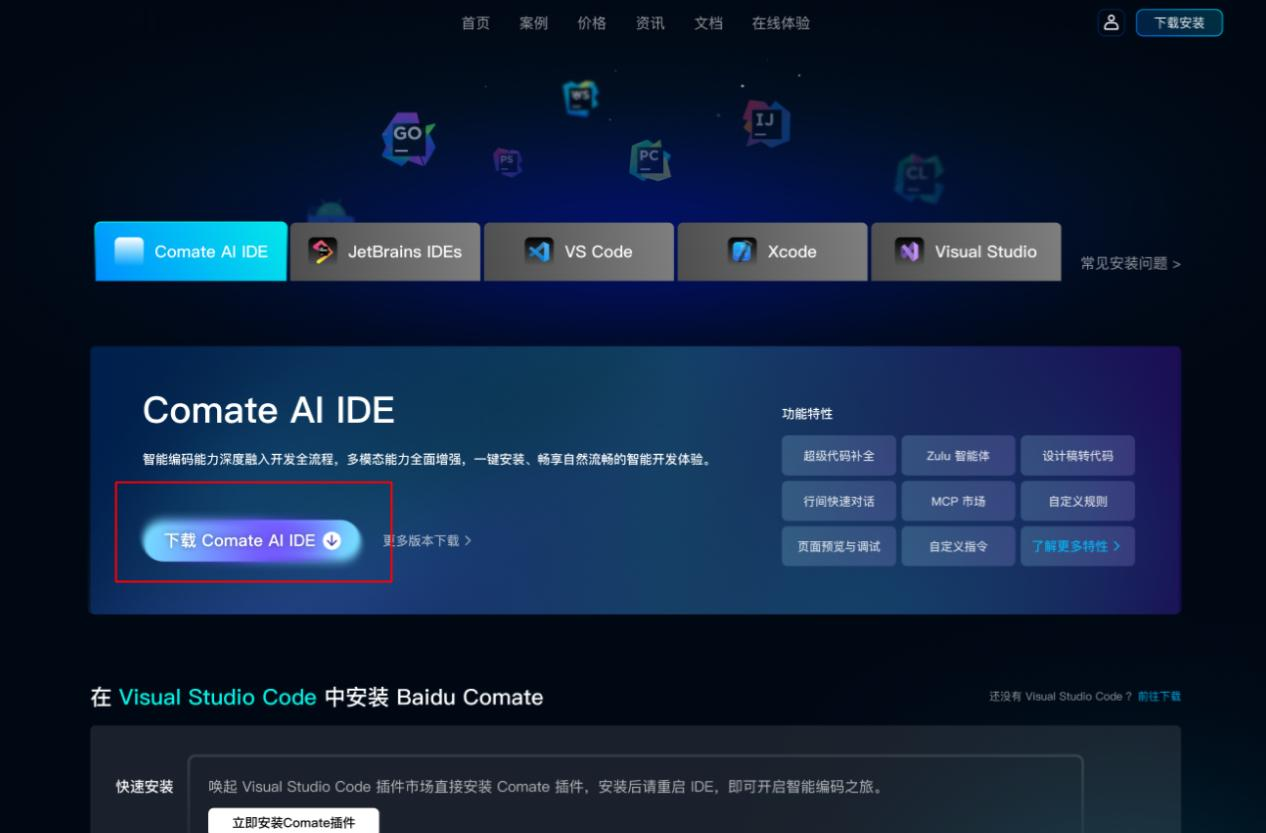Click the 行间快速对话 feature button
This screenshot has width=1266, height=833.
coord(839,501)
